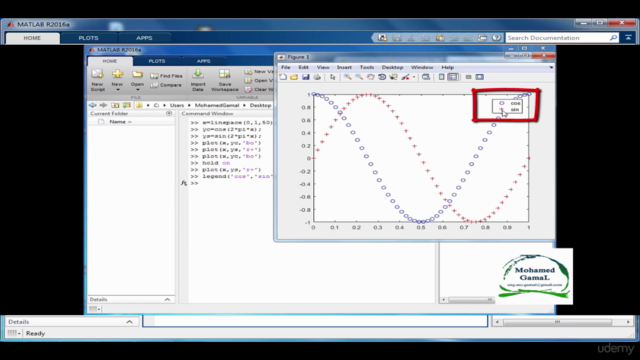The image size is (640, 360).
Task: Click the fx function browser icon
Action: 184,183
